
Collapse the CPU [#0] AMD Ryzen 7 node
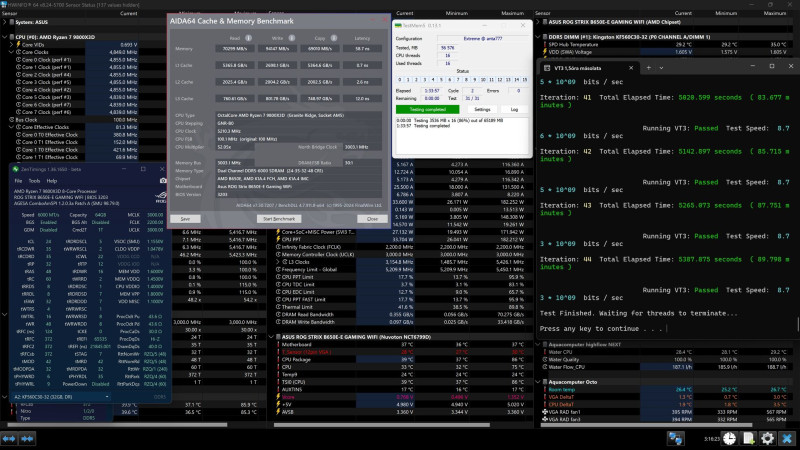(5, 37)
